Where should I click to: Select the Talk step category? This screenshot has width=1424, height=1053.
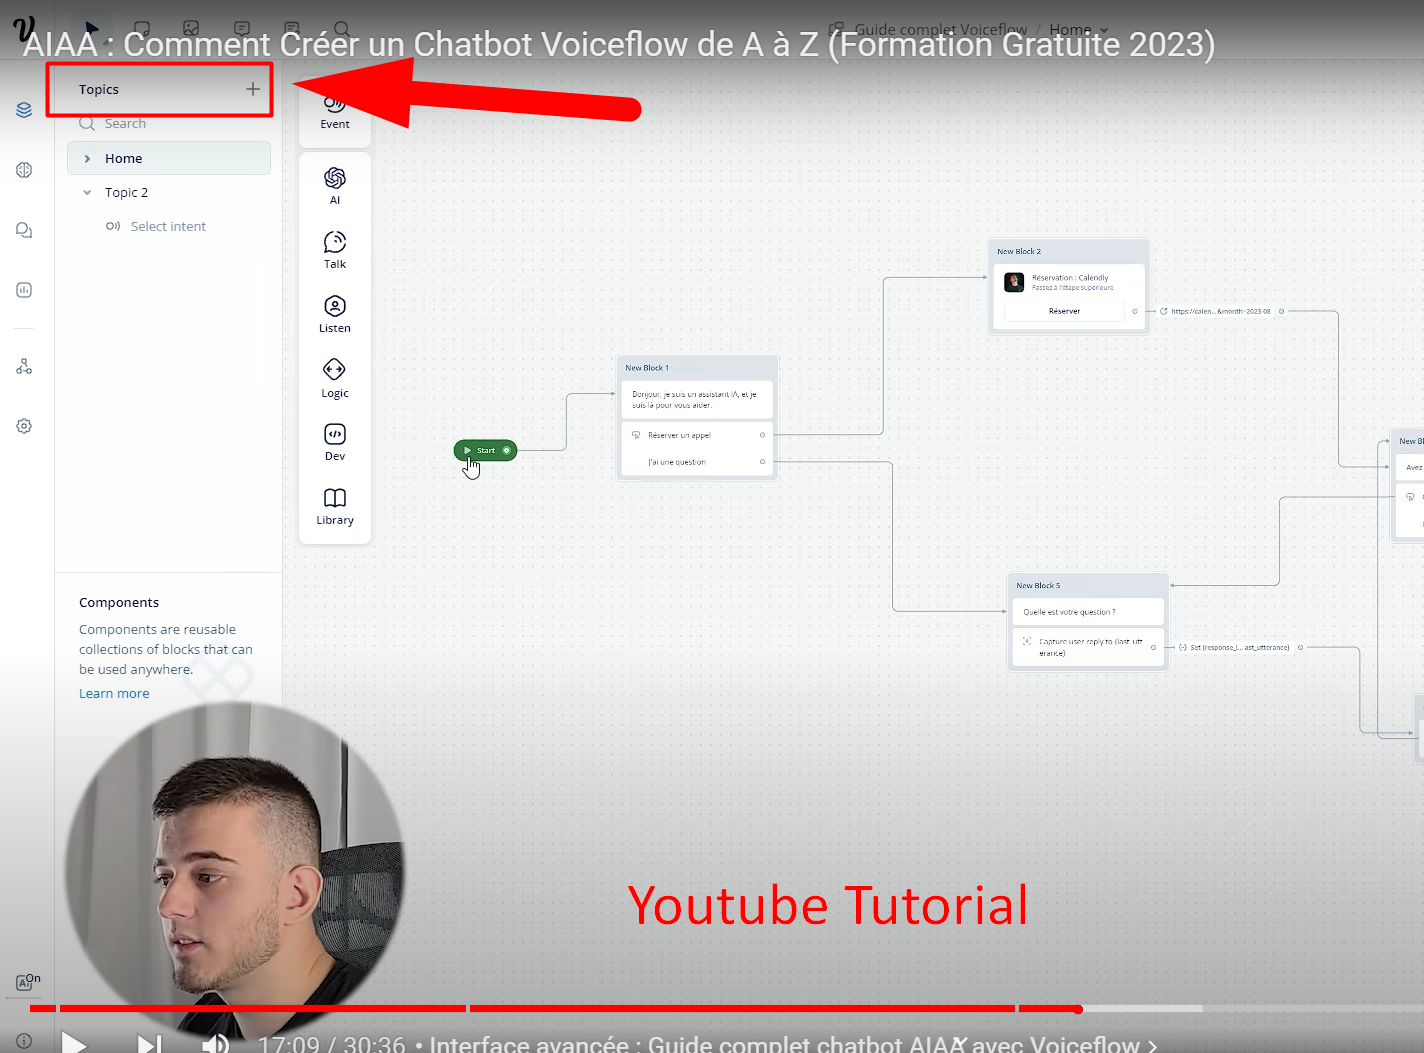335,250
